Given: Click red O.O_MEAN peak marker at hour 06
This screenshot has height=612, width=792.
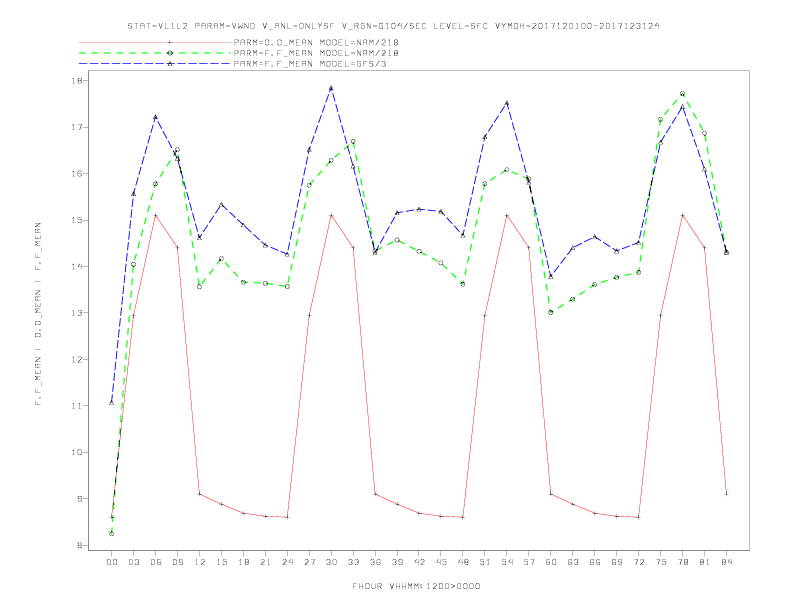Looking at the screenshot, I should [x=156, y=216].
